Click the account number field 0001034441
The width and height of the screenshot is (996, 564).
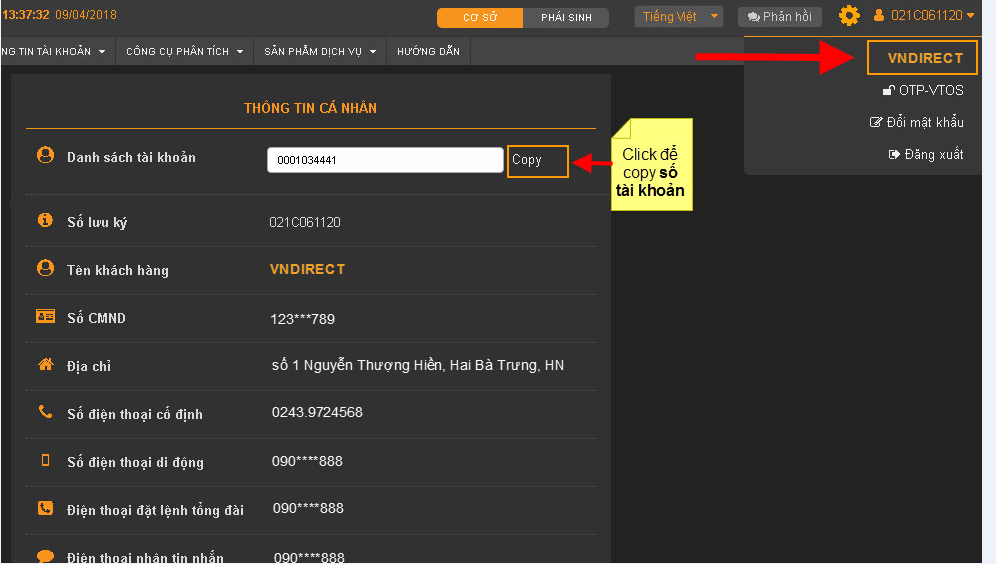pos(385,160)
